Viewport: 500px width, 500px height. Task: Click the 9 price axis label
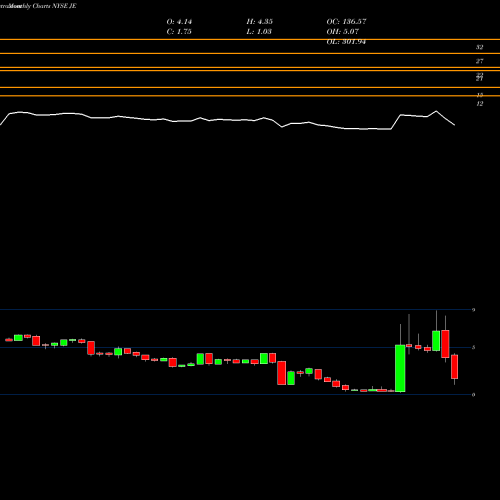click(x=473, y=310)
